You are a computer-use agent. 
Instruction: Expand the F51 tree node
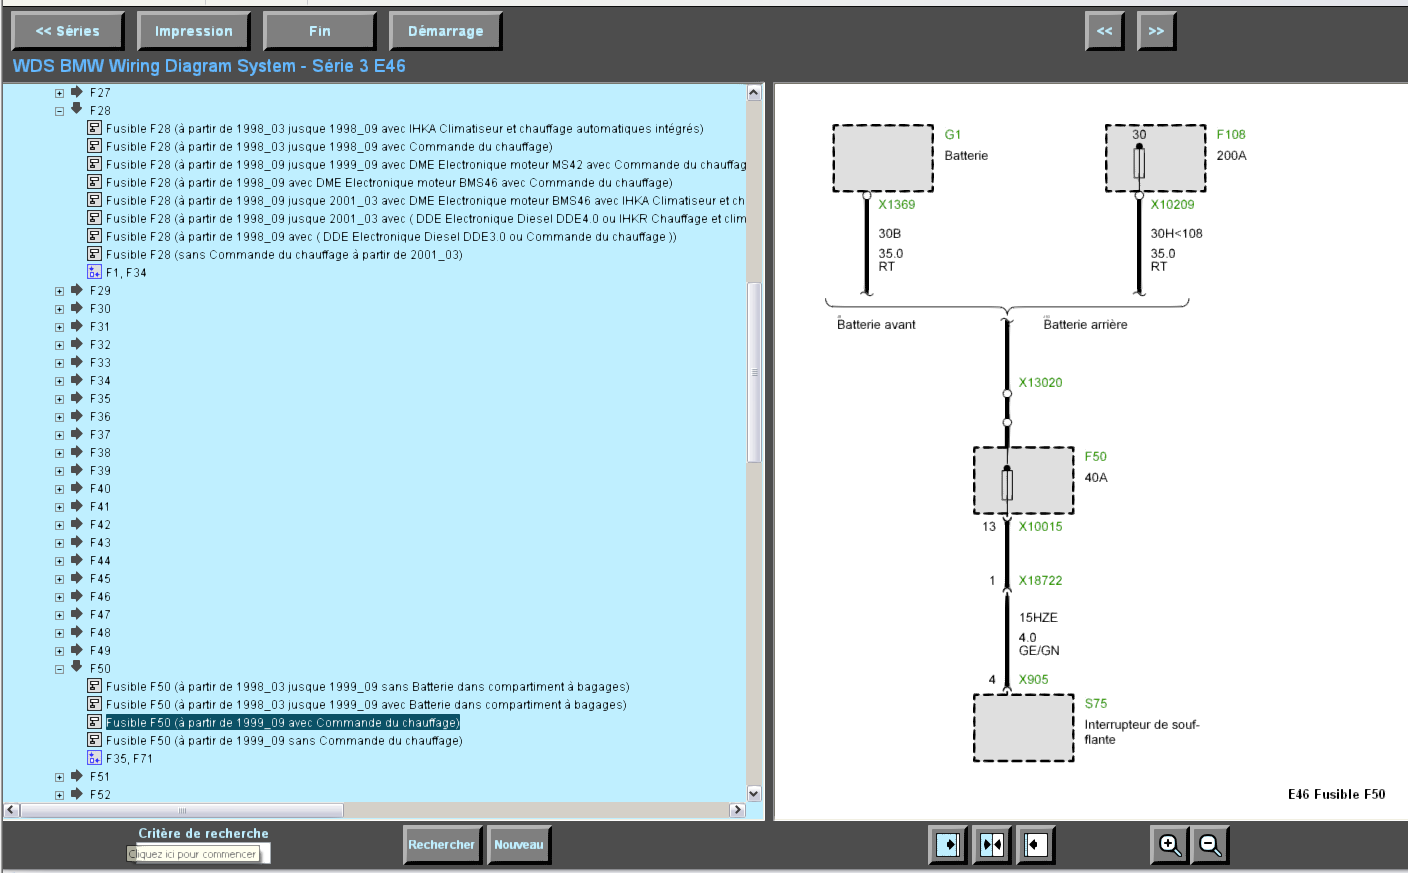[60, 777]
